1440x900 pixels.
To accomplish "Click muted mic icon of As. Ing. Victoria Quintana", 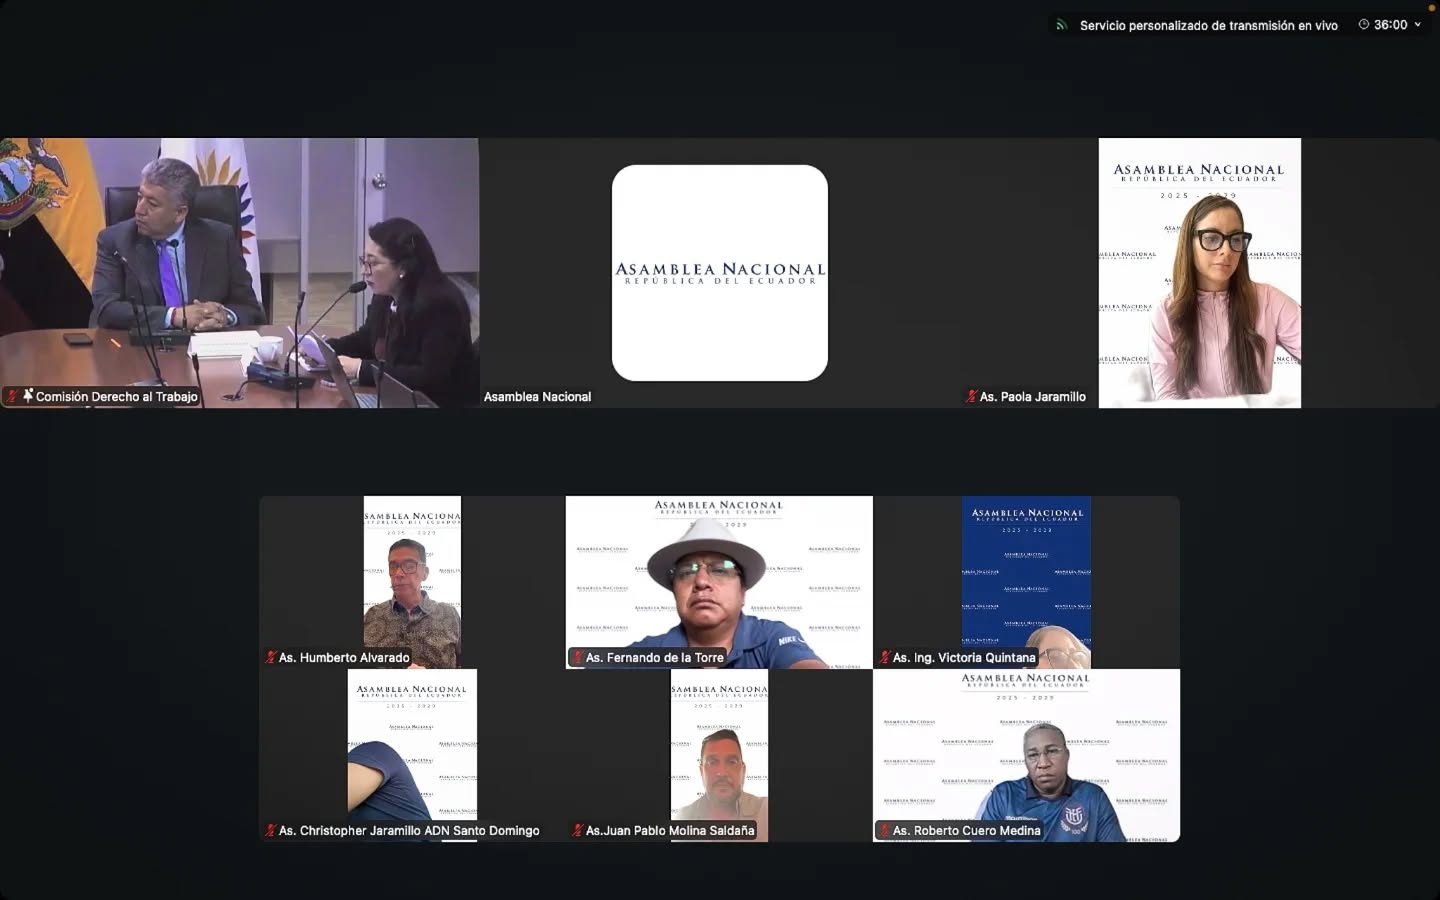I will point(884,658).
